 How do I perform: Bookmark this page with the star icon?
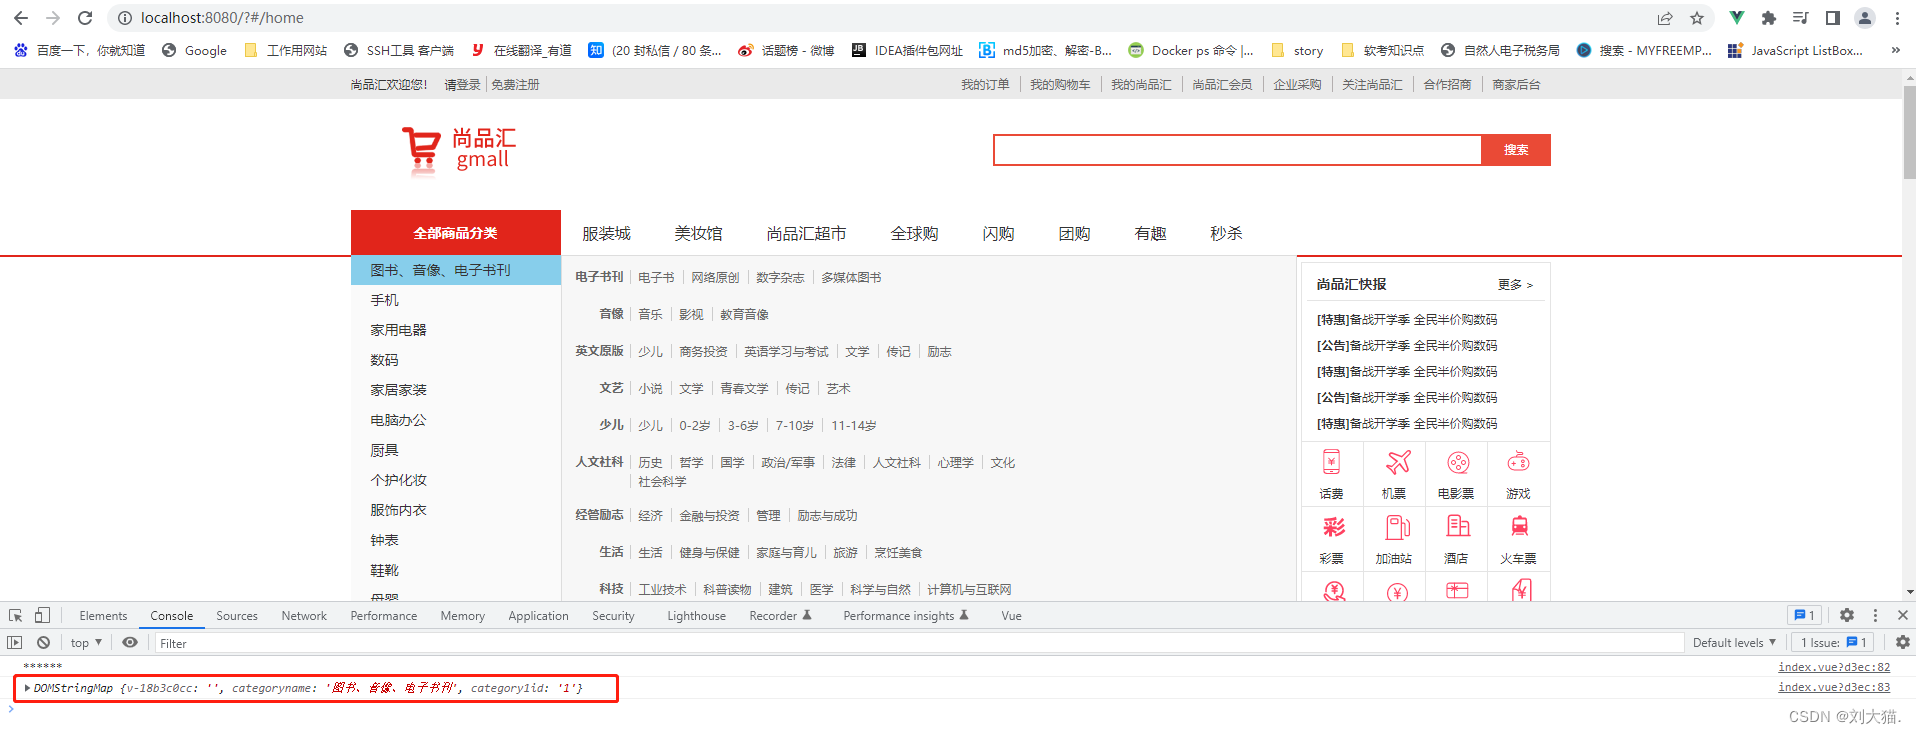pyautogui.click(x=1697, y=18)
